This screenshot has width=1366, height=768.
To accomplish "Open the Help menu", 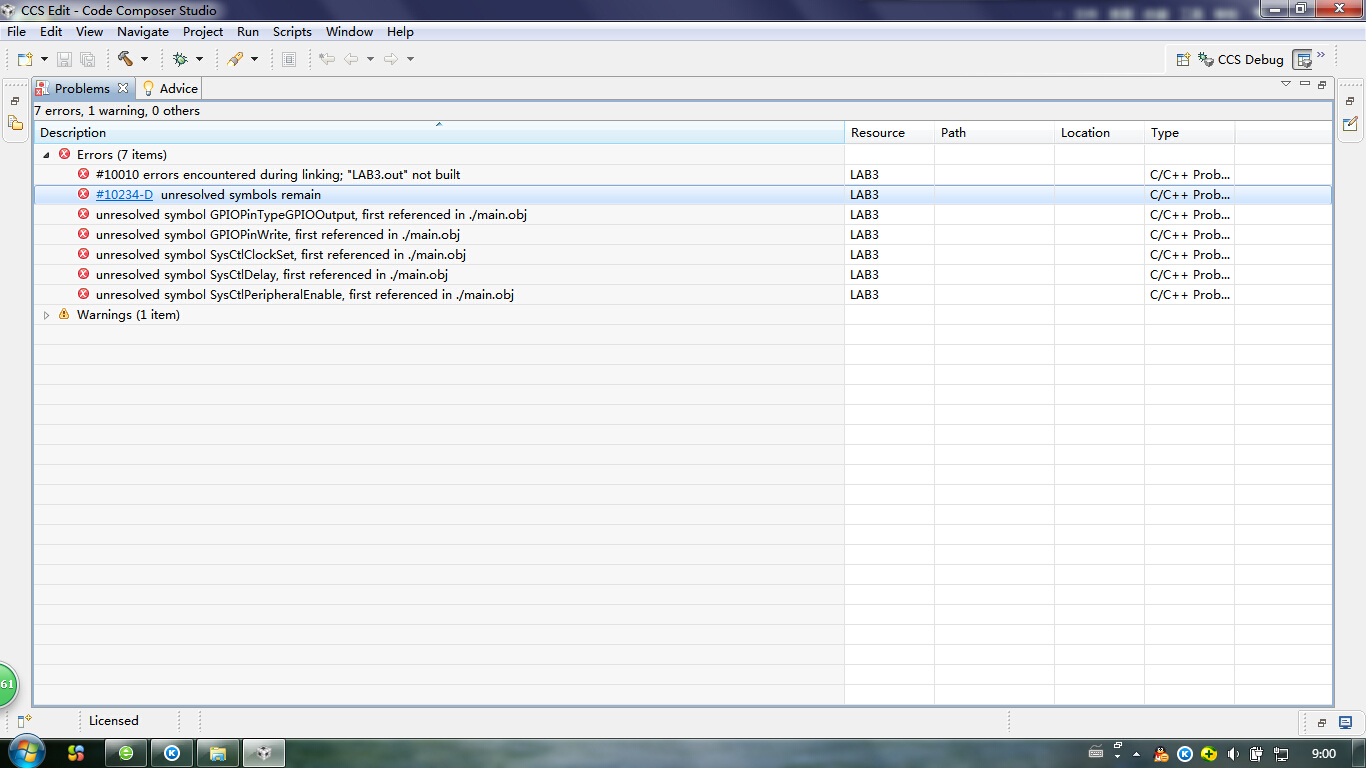I will click(x=400, y=32).
